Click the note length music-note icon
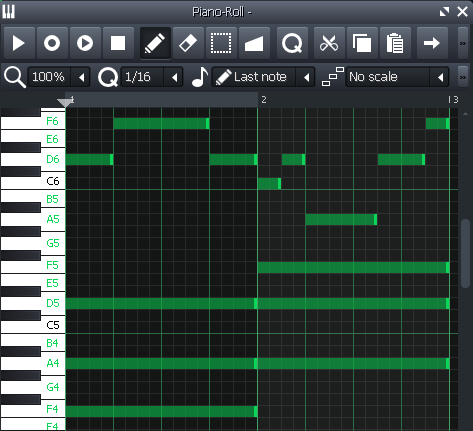The width and height of the screenshot is (473, 431). pos(200,77)
